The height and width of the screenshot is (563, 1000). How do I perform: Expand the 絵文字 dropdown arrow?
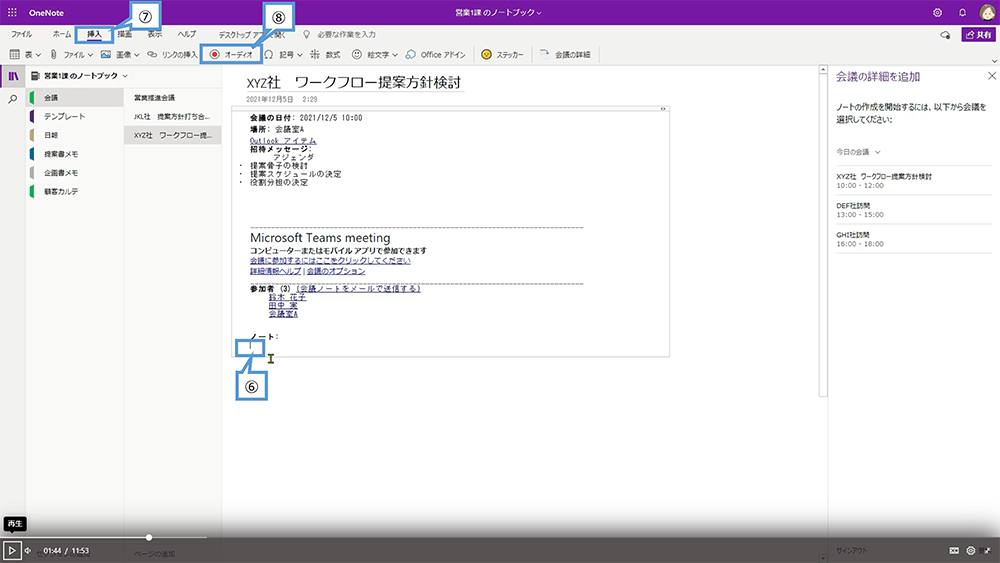[x=395, y=55]
